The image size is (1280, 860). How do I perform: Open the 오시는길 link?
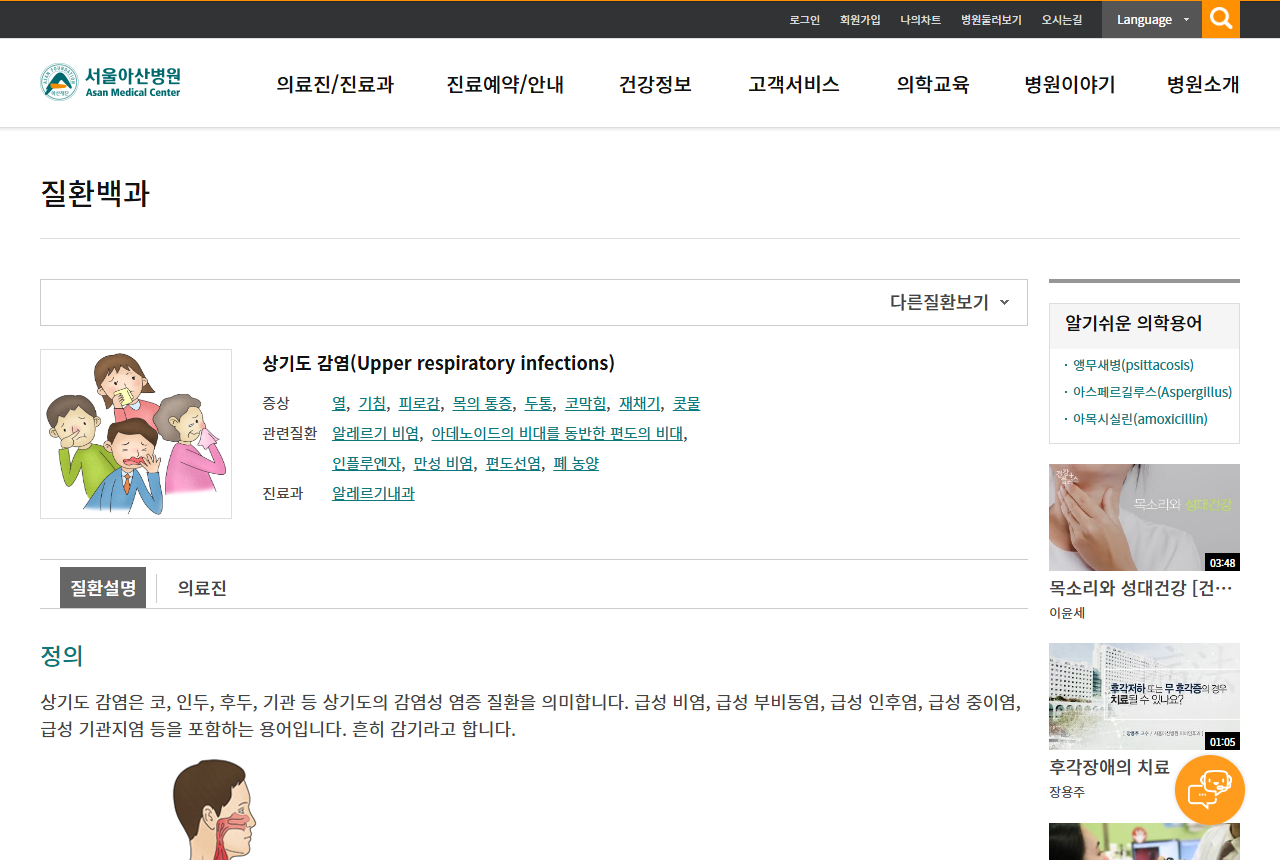coord(1062,20)
